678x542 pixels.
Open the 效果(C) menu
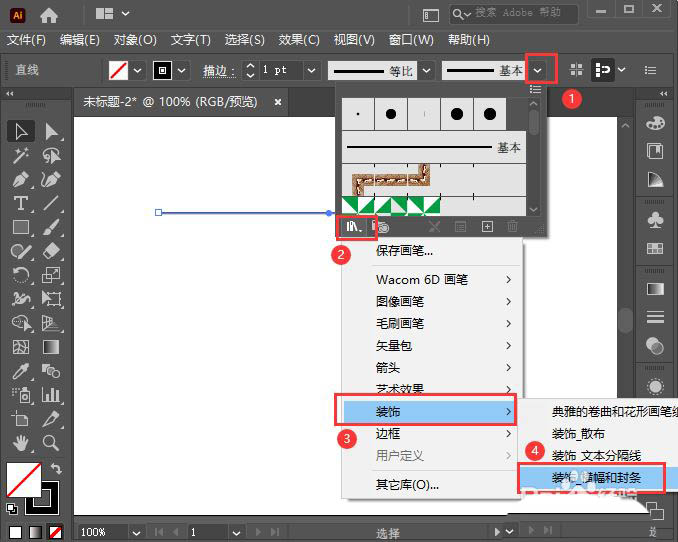pyautogui.click(x=298, y=40)
